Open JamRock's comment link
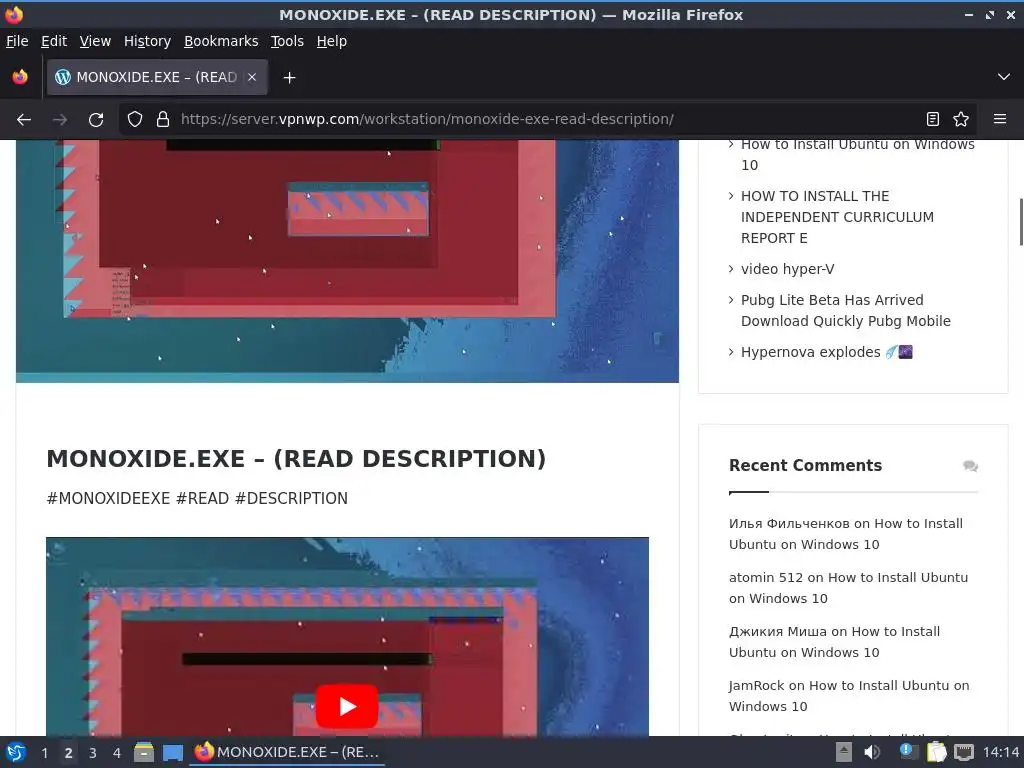The width and height of the screenshot is (1024, 768). tap(848, 696)
